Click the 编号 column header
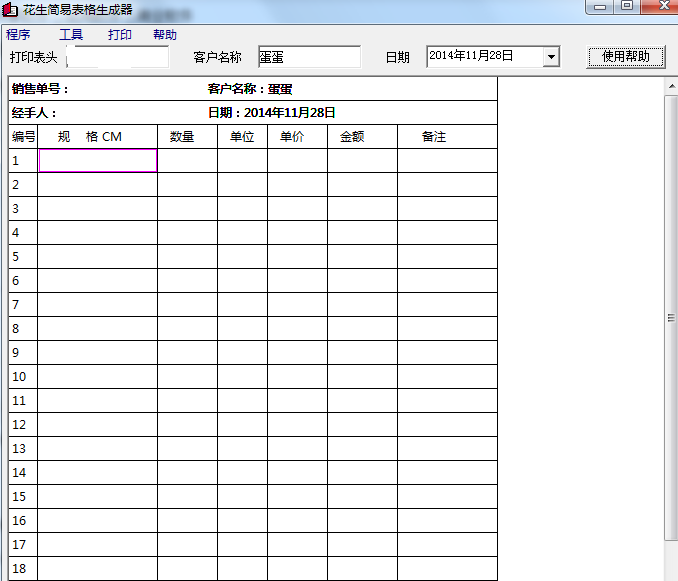Image resolution: width=678 pixels, height=581 pixels. pos(23,137)
